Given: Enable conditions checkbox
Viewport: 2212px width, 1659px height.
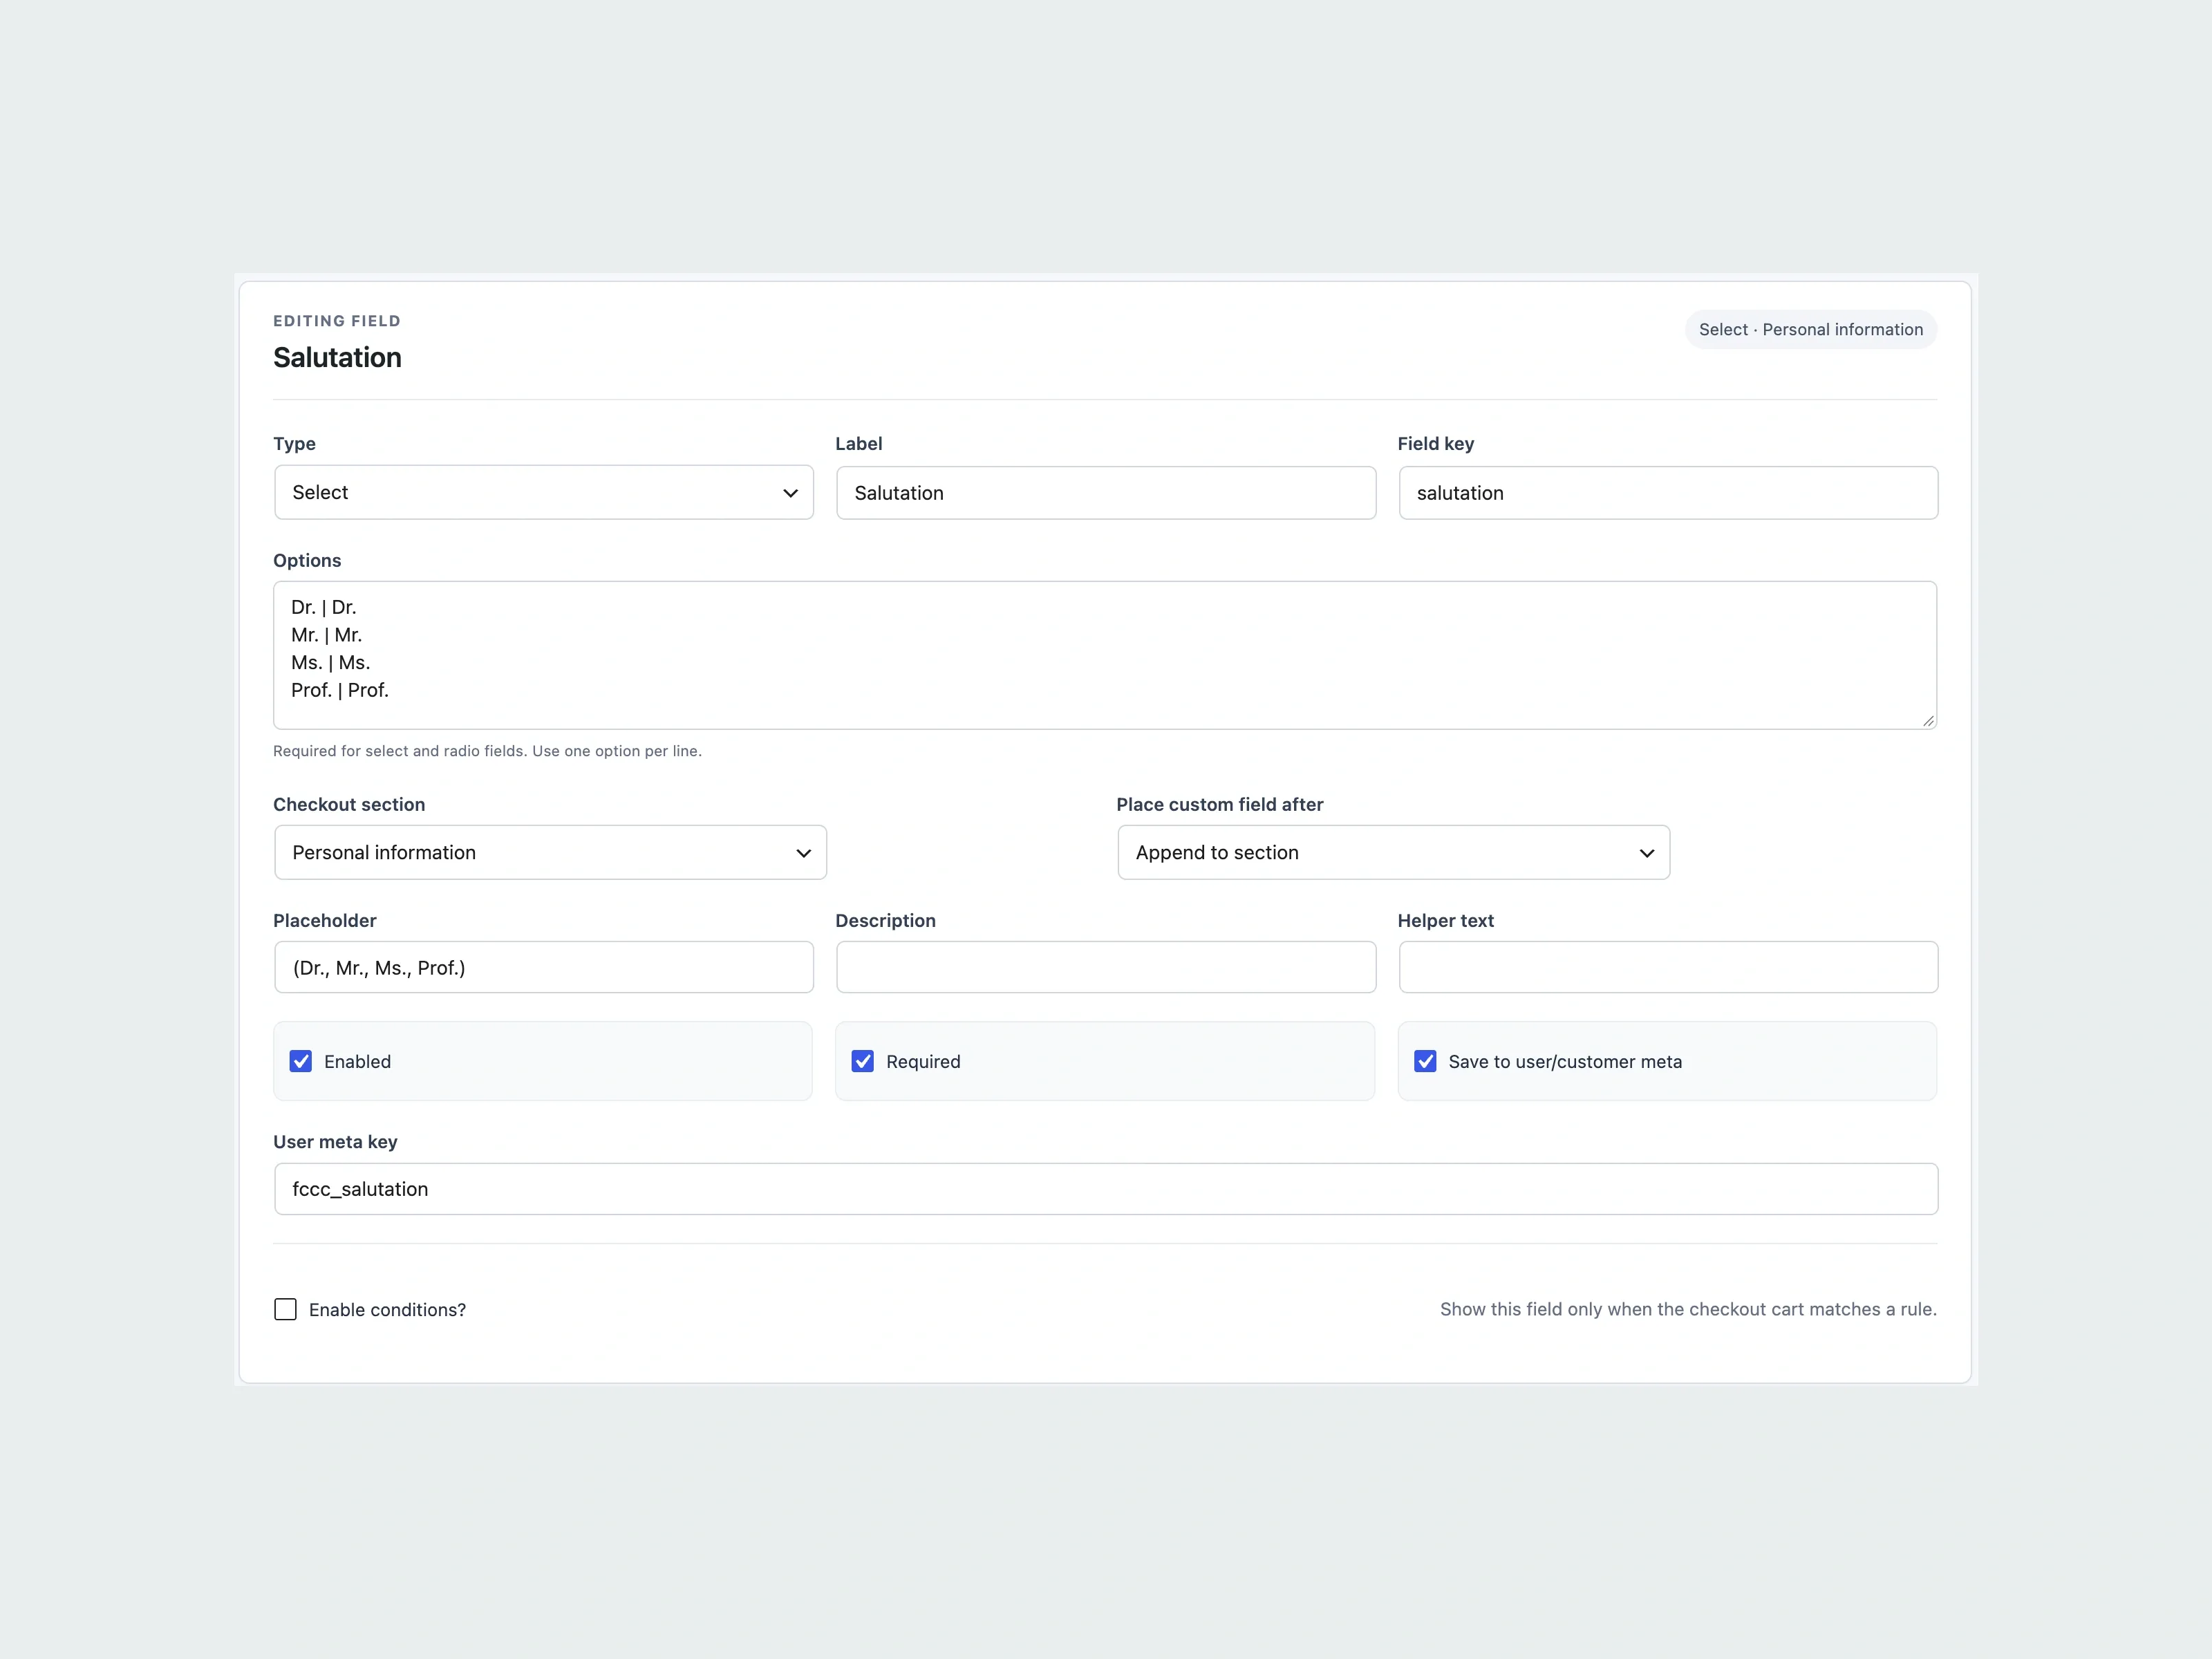Looking at the screenshot, I should tap(286, 1309).
